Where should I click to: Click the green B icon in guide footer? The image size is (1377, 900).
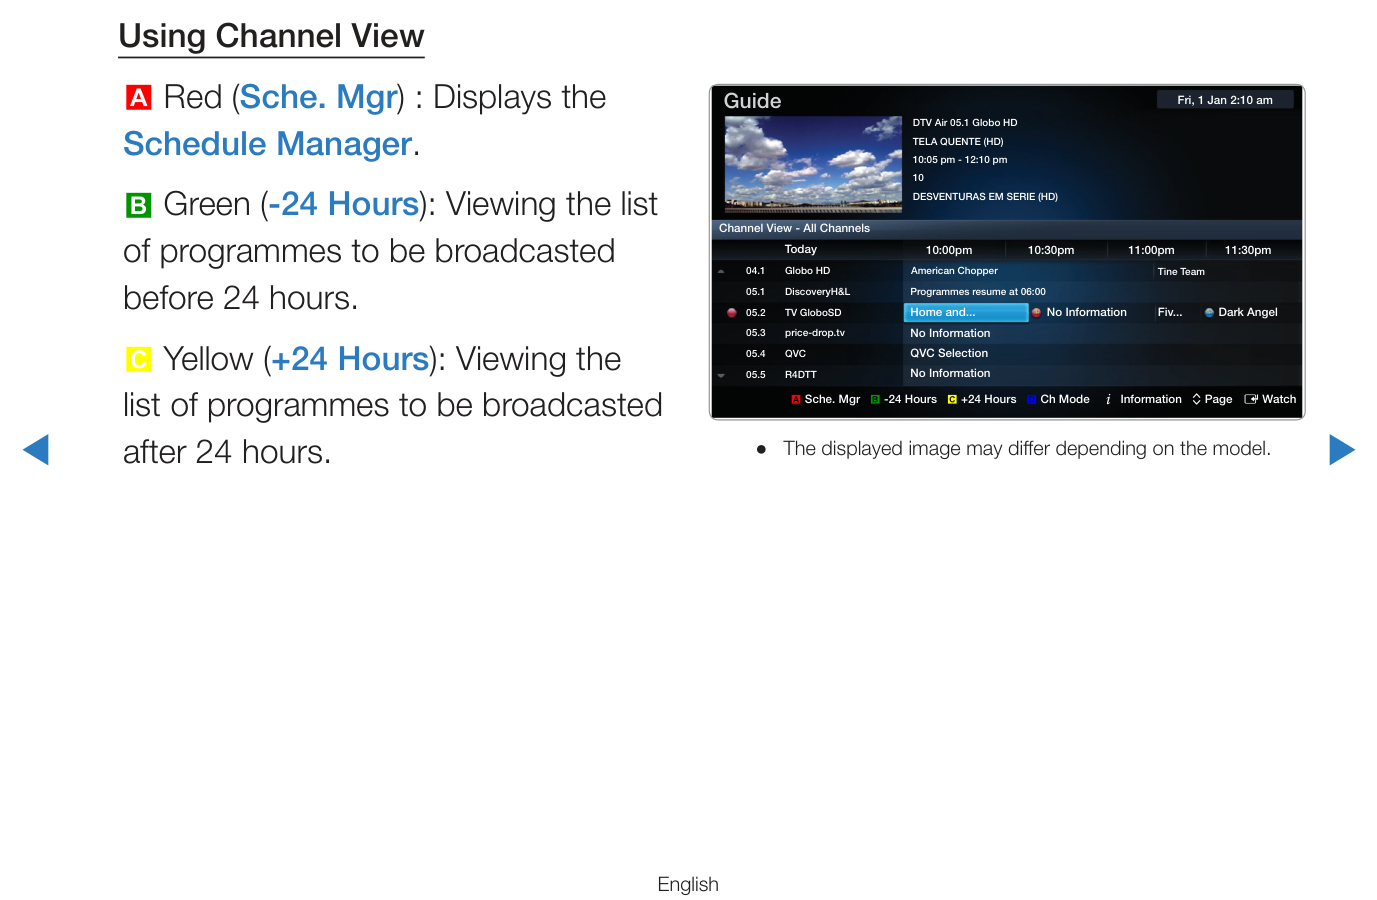tap(875, 399)
